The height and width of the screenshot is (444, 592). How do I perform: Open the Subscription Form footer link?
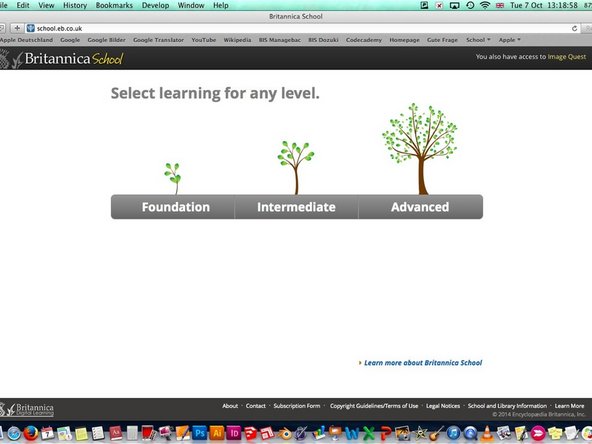(x=297, y=406)
